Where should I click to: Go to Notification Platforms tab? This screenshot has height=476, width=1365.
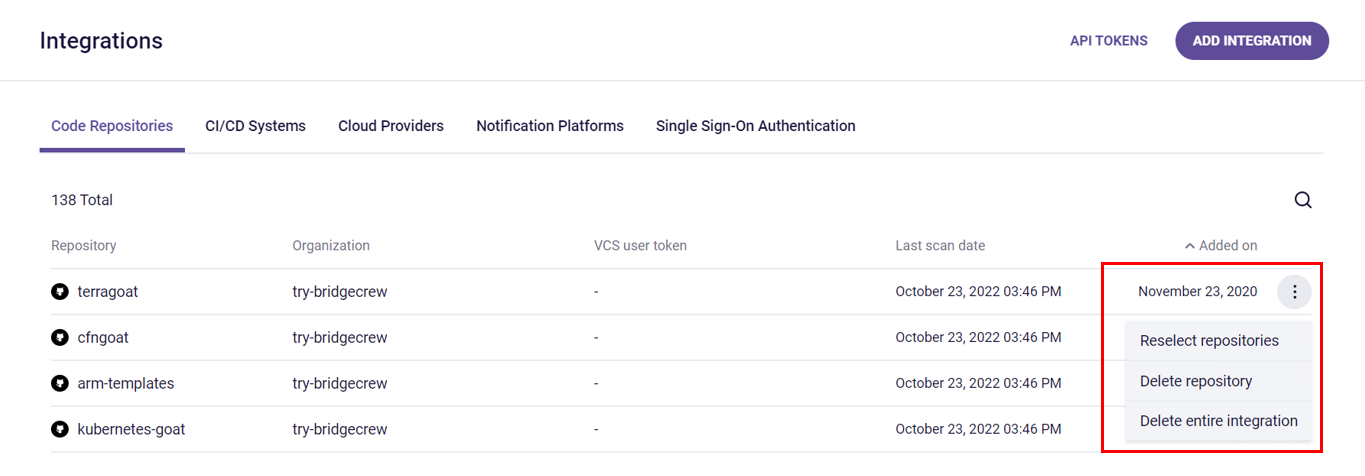550,126
